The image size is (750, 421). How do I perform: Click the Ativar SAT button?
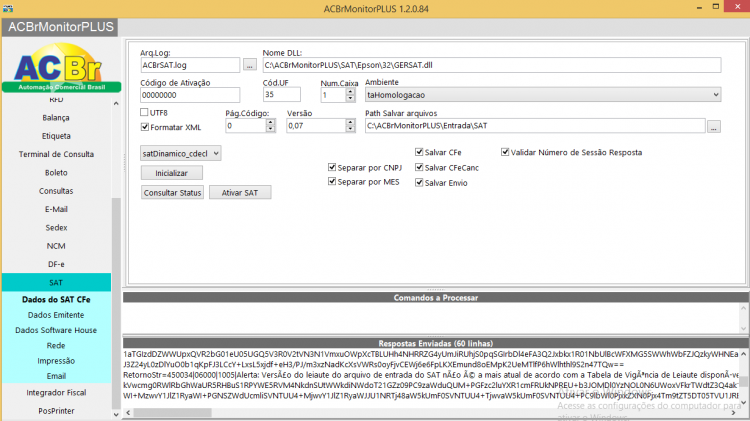tap(240, 192)
